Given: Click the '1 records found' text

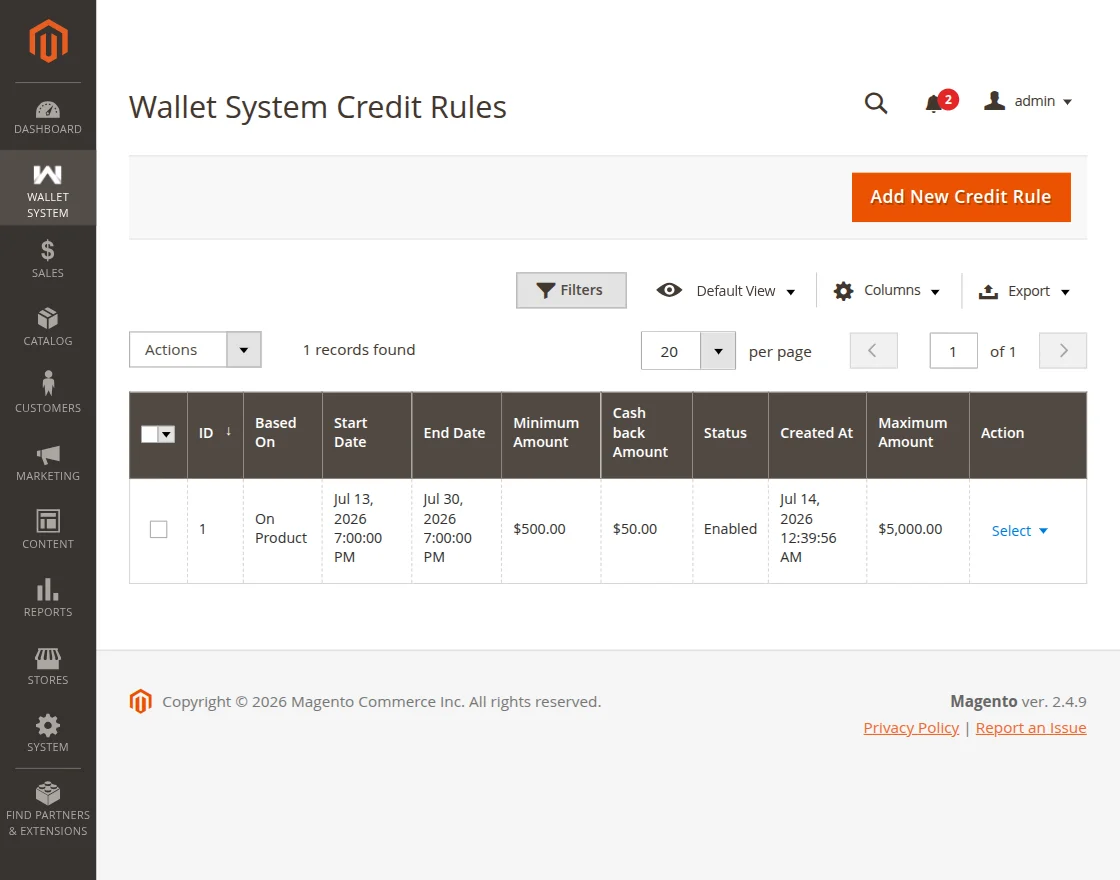Looking at the screenshot, I should tap(359, 350).
